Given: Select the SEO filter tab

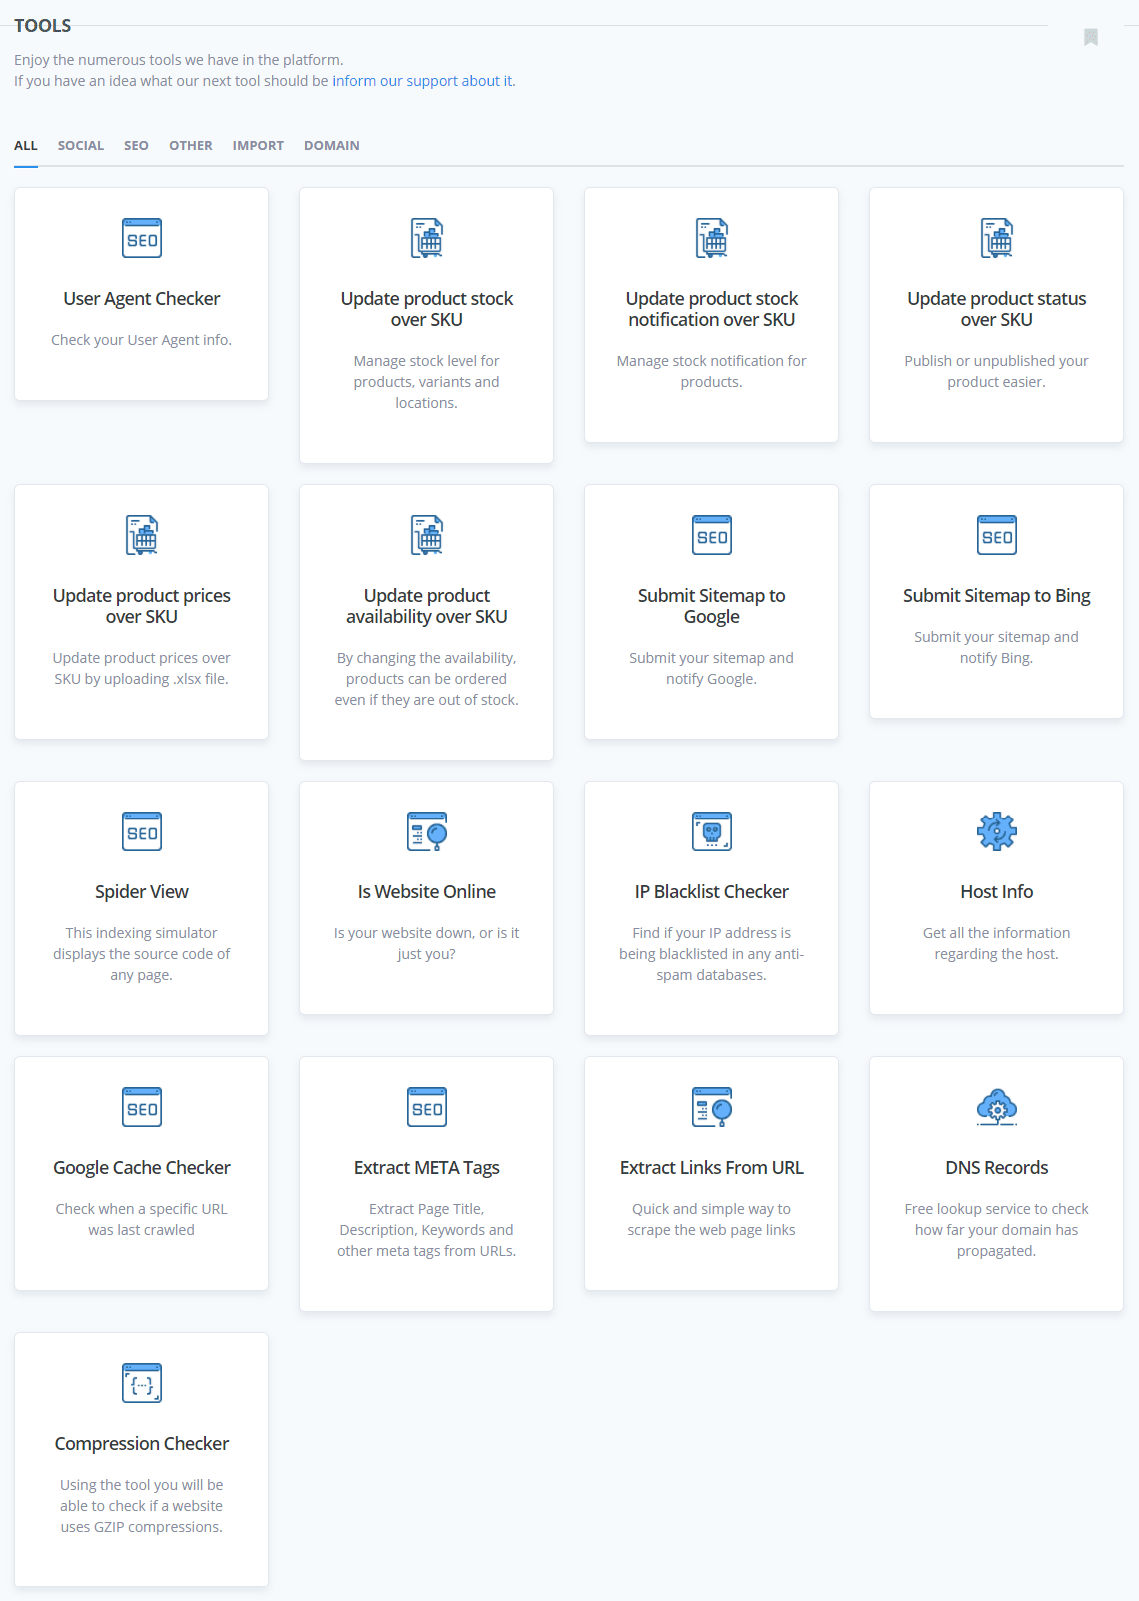Looking at the screenshot, I should pyautogui.click(x=136, y=146).
